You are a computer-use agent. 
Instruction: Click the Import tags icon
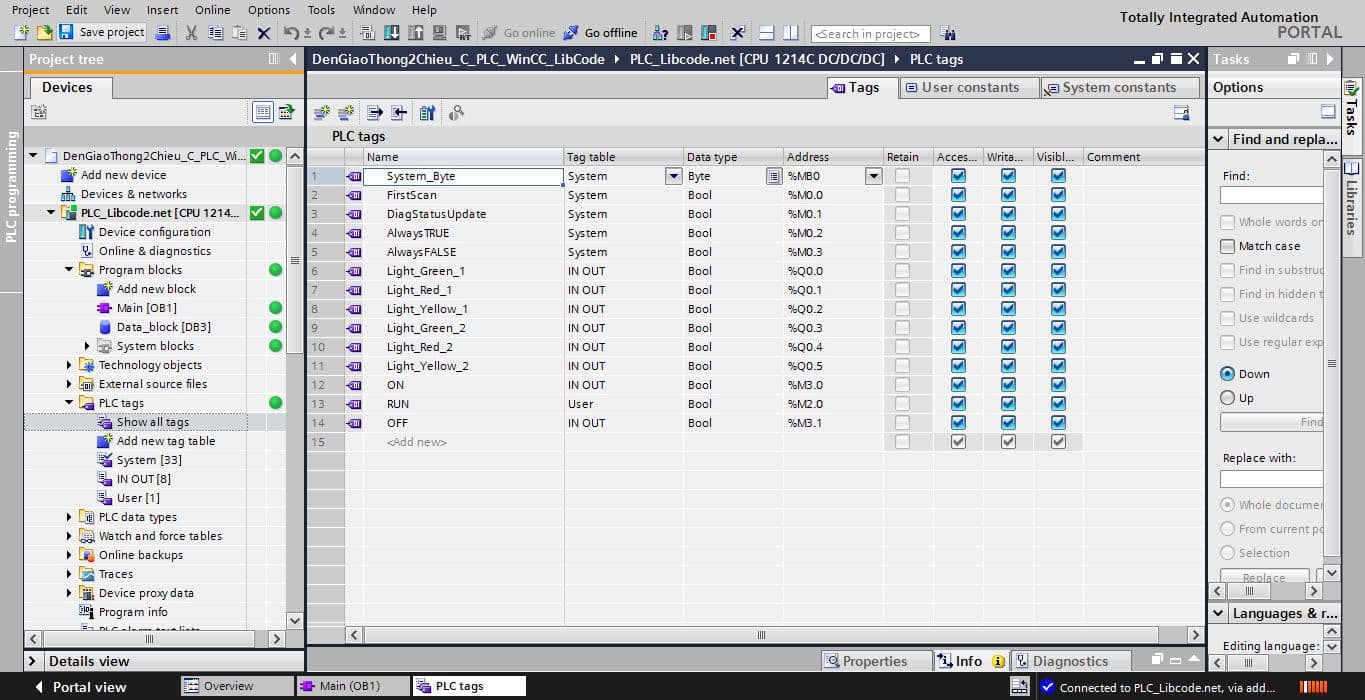pyautogui.click(x=399, y=113)
